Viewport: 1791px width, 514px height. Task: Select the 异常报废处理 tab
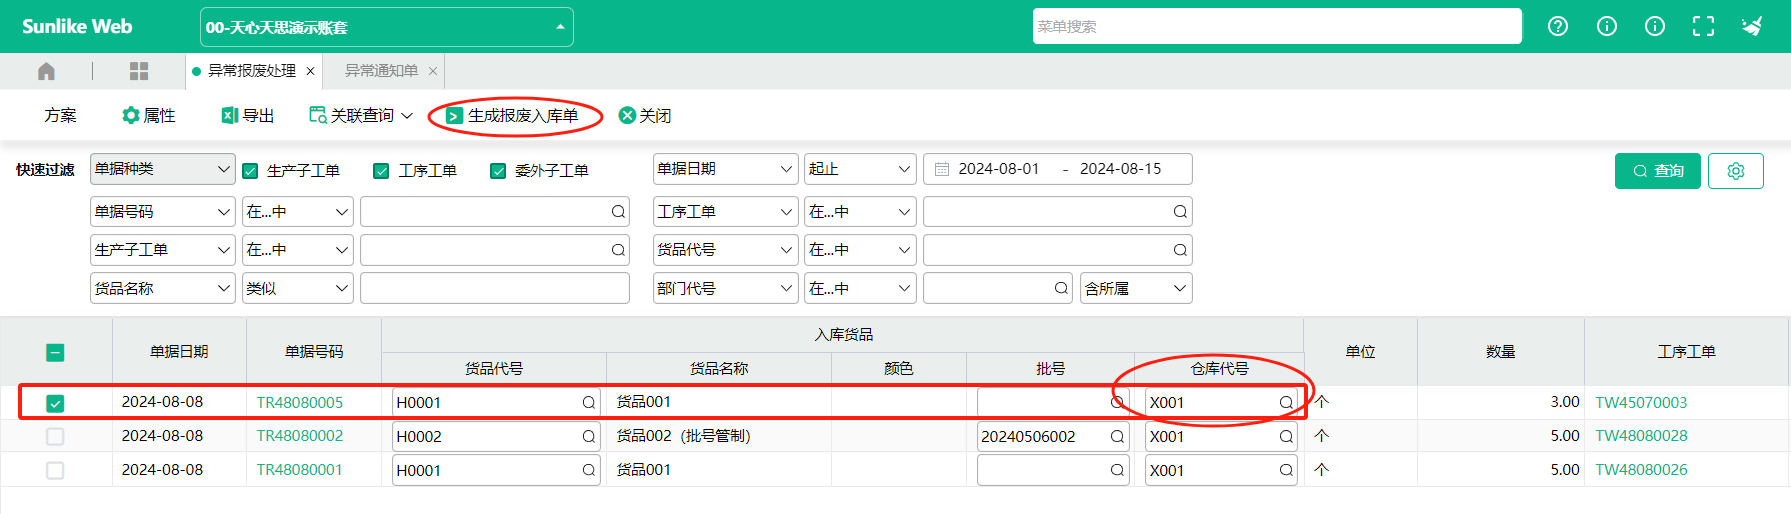[251, 71]
